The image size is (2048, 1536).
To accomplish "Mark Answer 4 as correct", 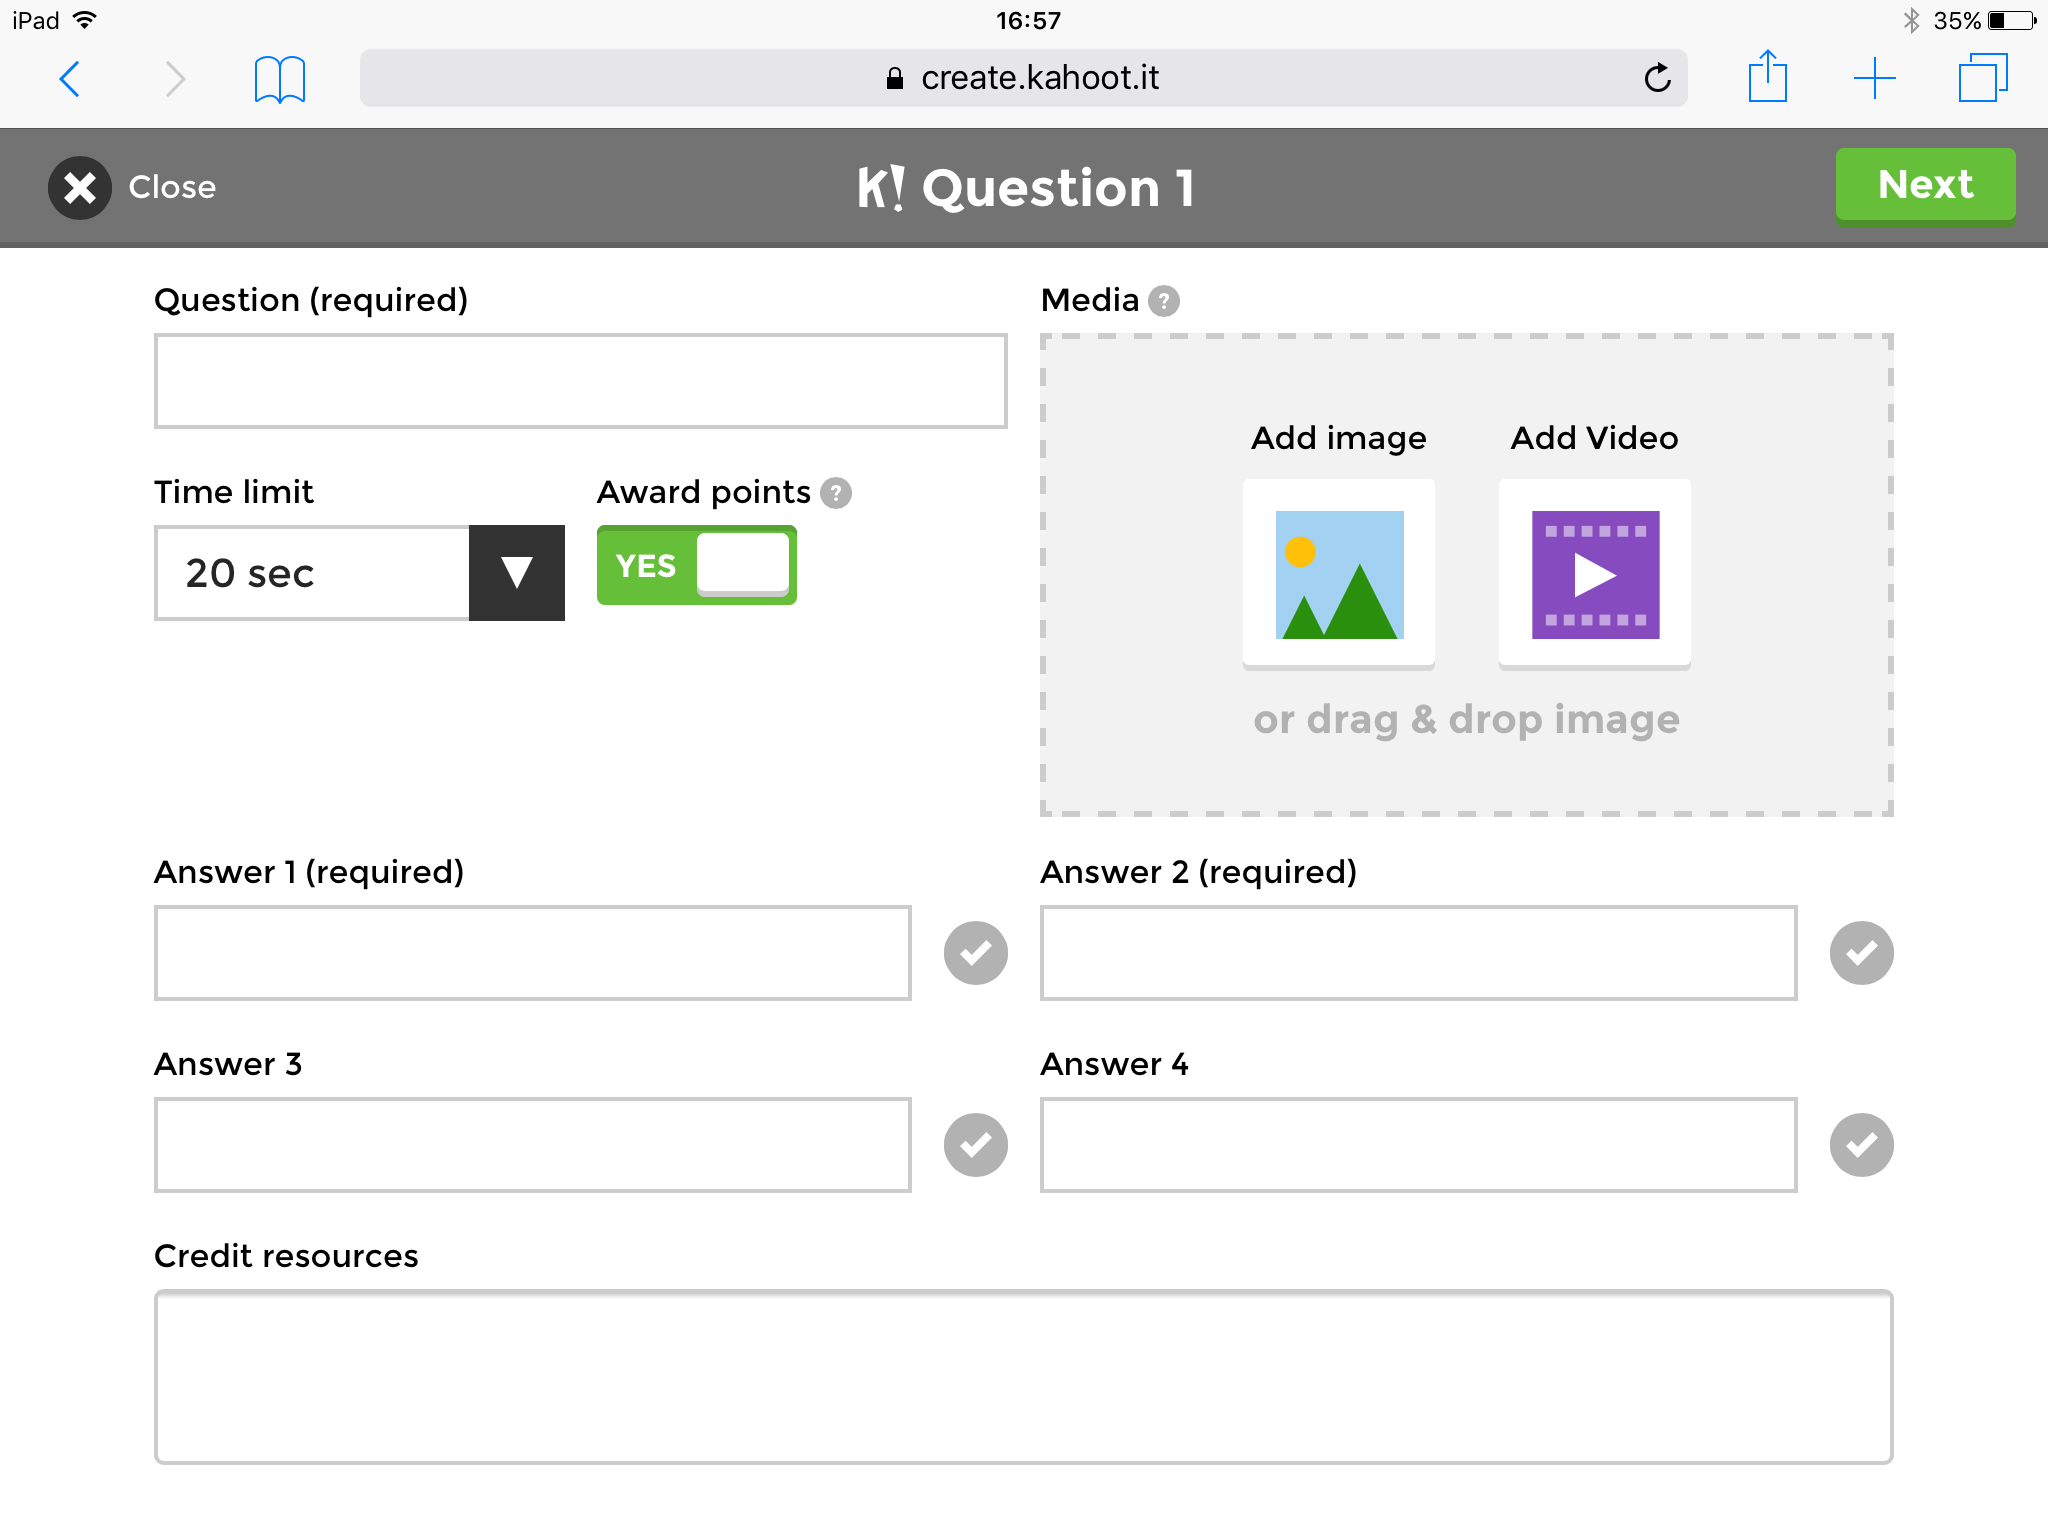I will pyautogui.click(x=1861, y=1144).
